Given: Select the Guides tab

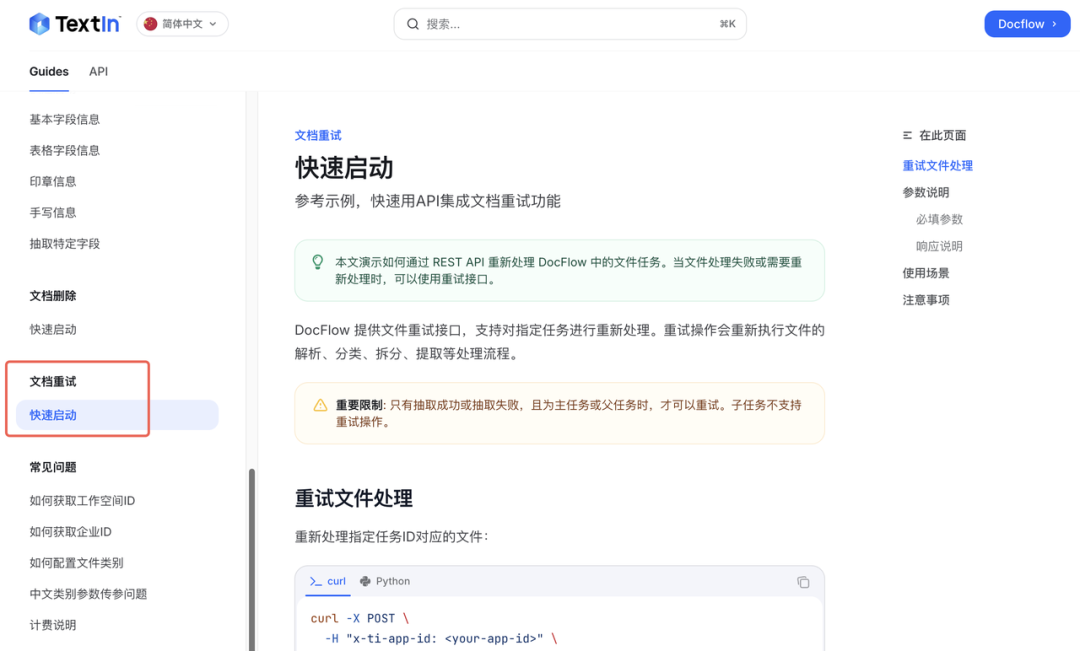Looking at the screenshot, I should pos(49,72).
